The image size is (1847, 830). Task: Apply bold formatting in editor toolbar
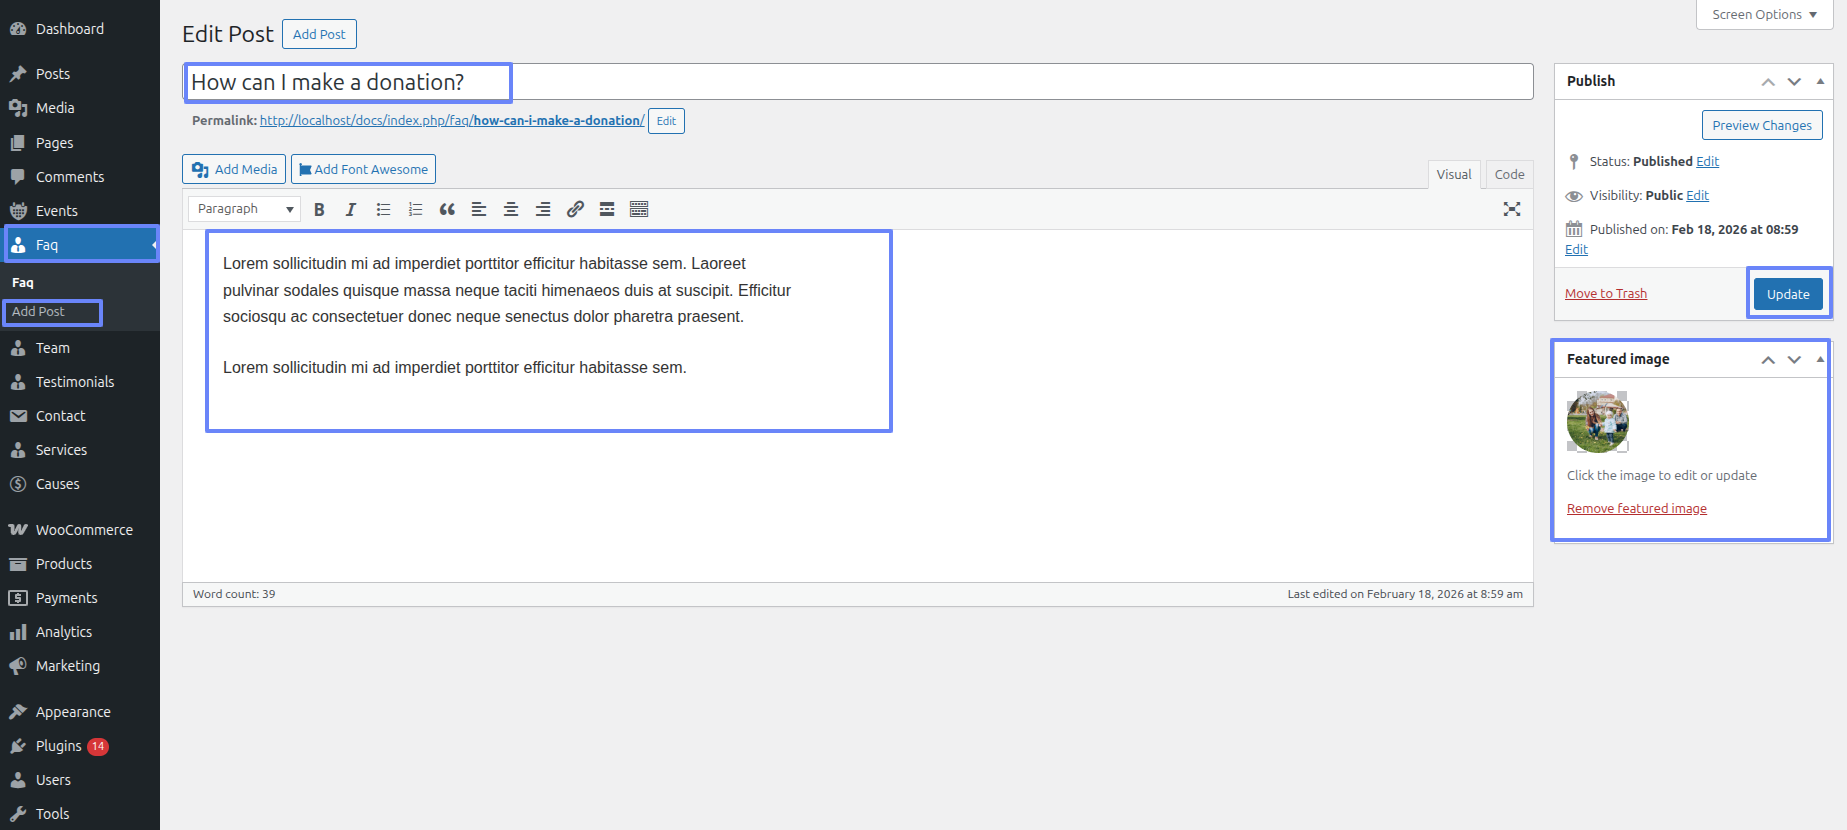point(319,209)
